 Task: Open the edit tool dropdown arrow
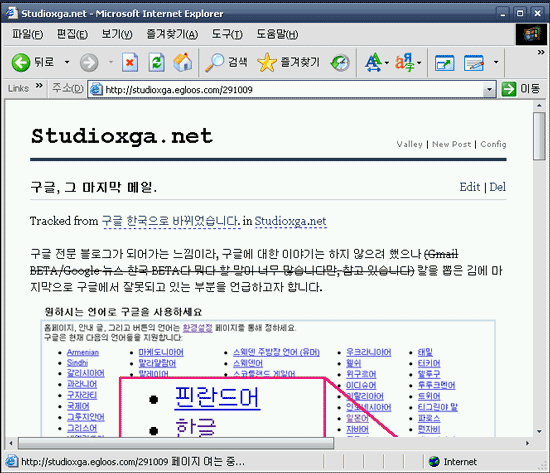(x=496, y=62)
